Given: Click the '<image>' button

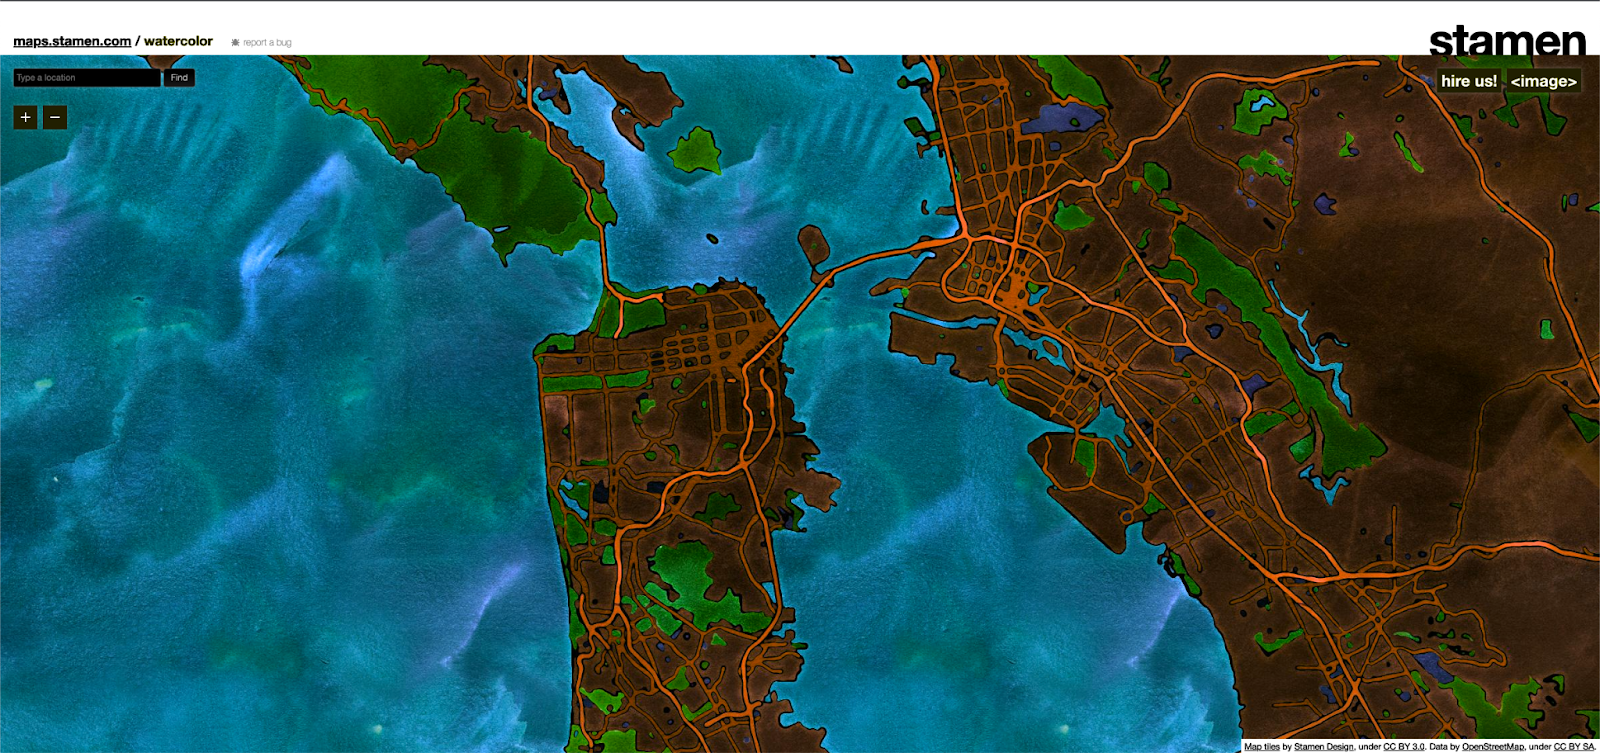Looking at the screenshot, I should coord(1543,81).
